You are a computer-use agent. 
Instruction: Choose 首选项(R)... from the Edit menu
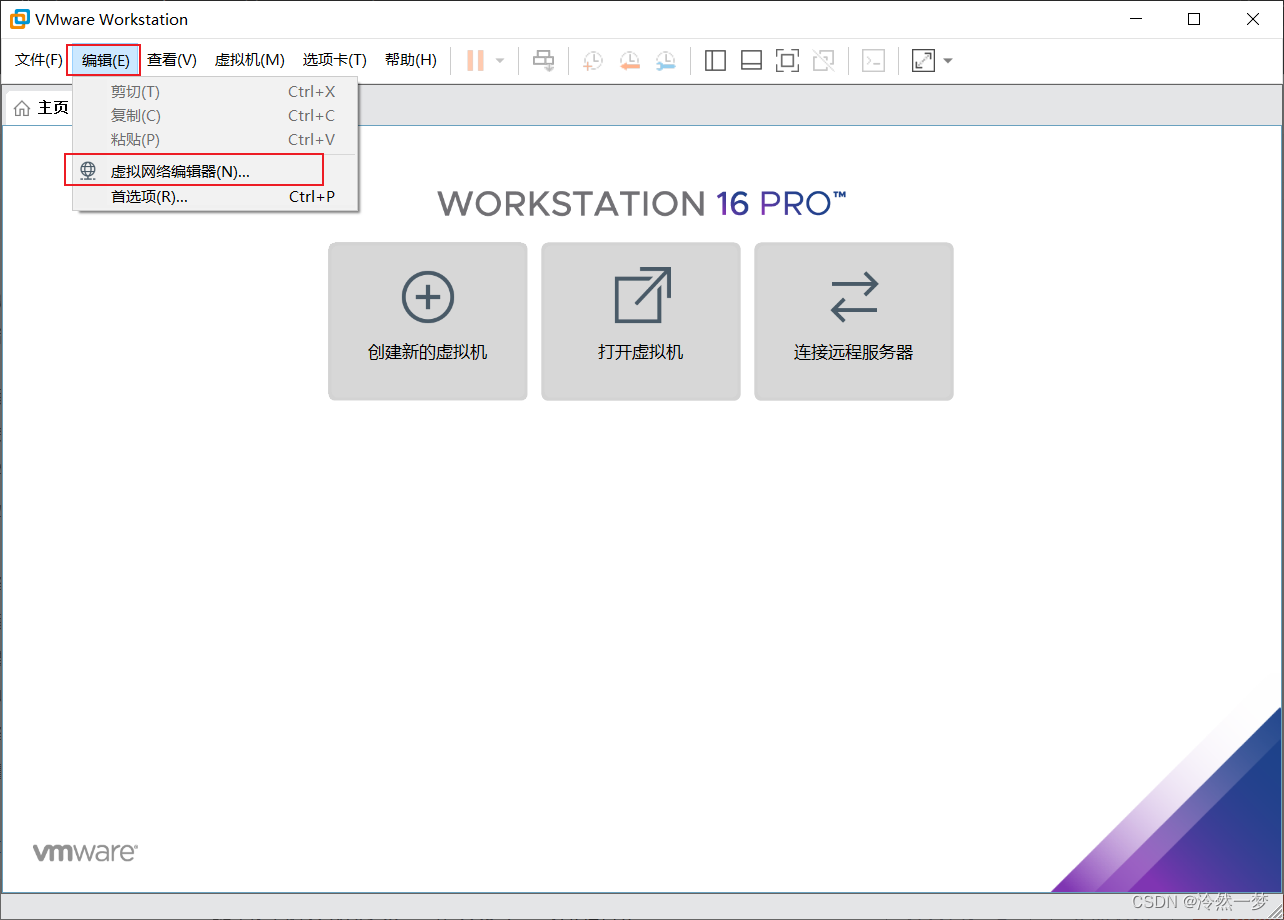tap(215, 197)
